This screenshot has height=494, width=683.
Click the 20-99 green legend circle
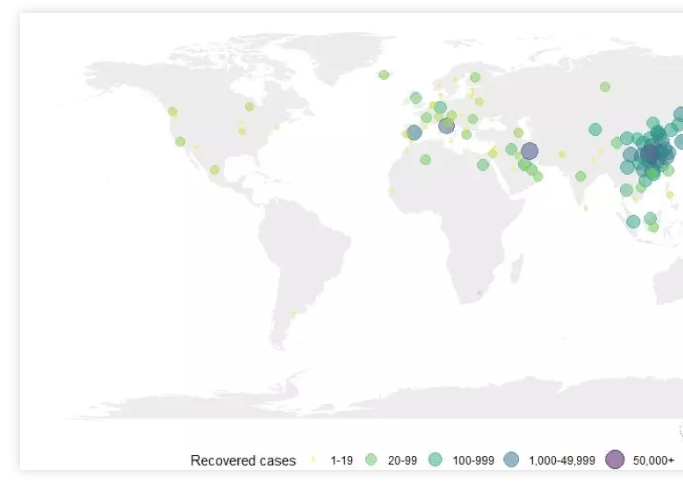371,460
